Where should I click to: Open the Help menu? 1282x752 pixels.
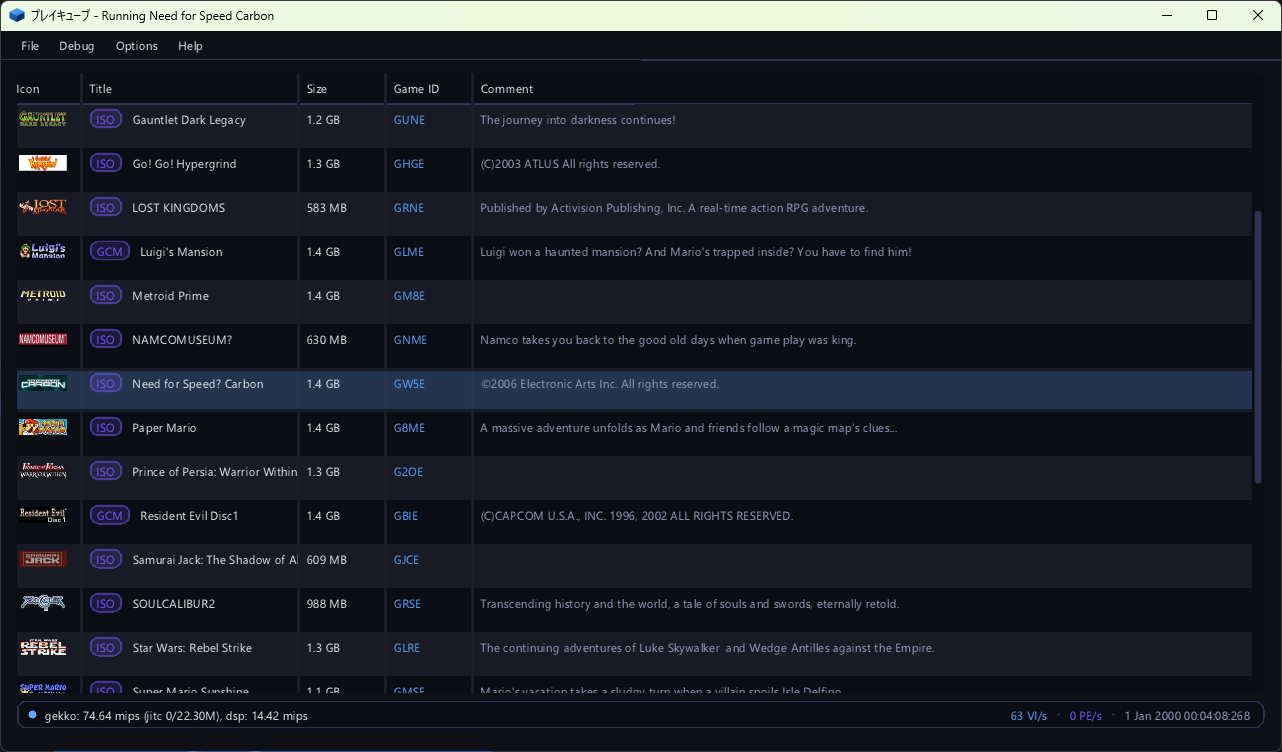(190, 46)
